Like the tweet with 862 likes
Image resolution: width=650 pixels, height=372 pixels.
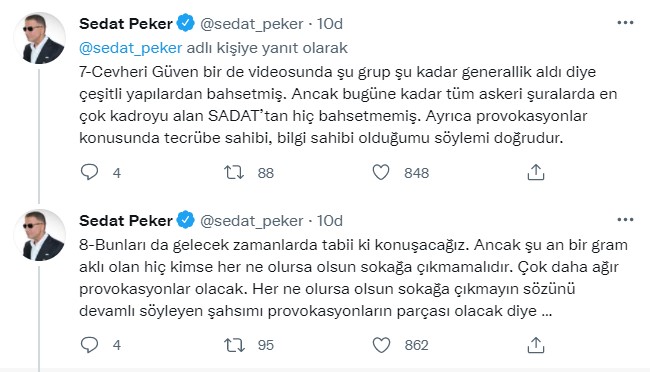point(381,345)
